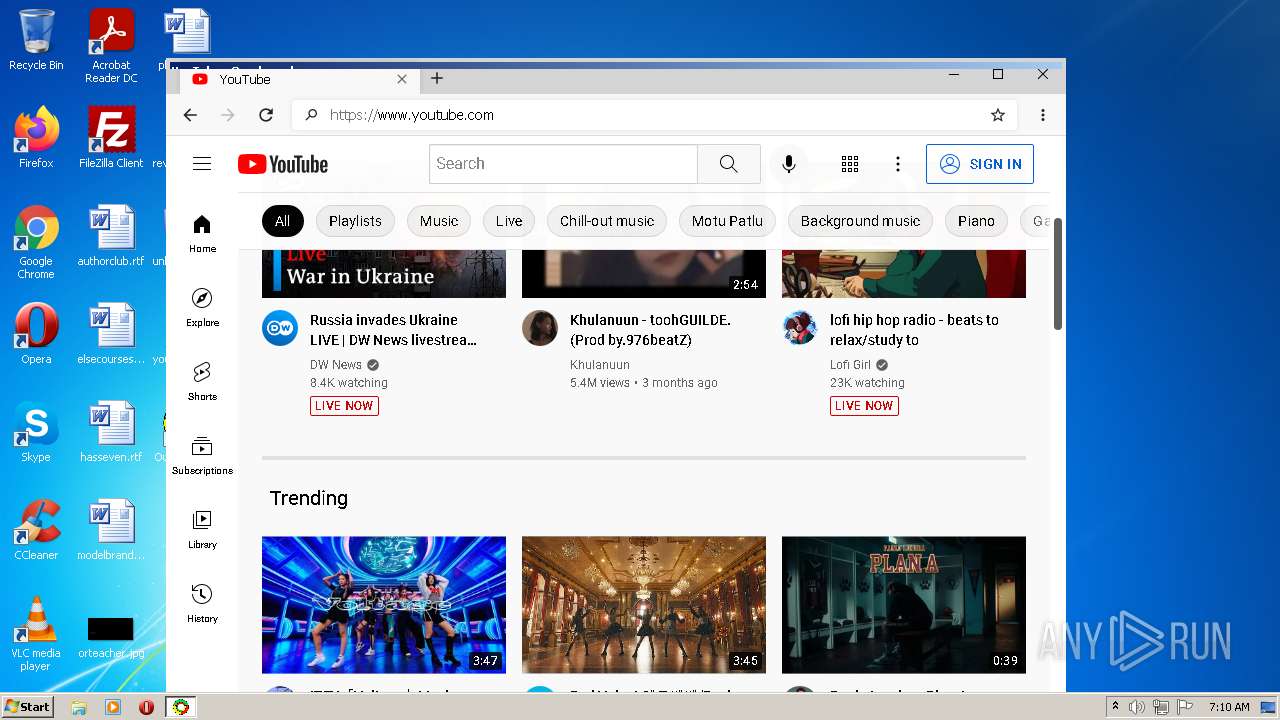
Task: Open Library in sidebar
Action: [x=202, y=529]
